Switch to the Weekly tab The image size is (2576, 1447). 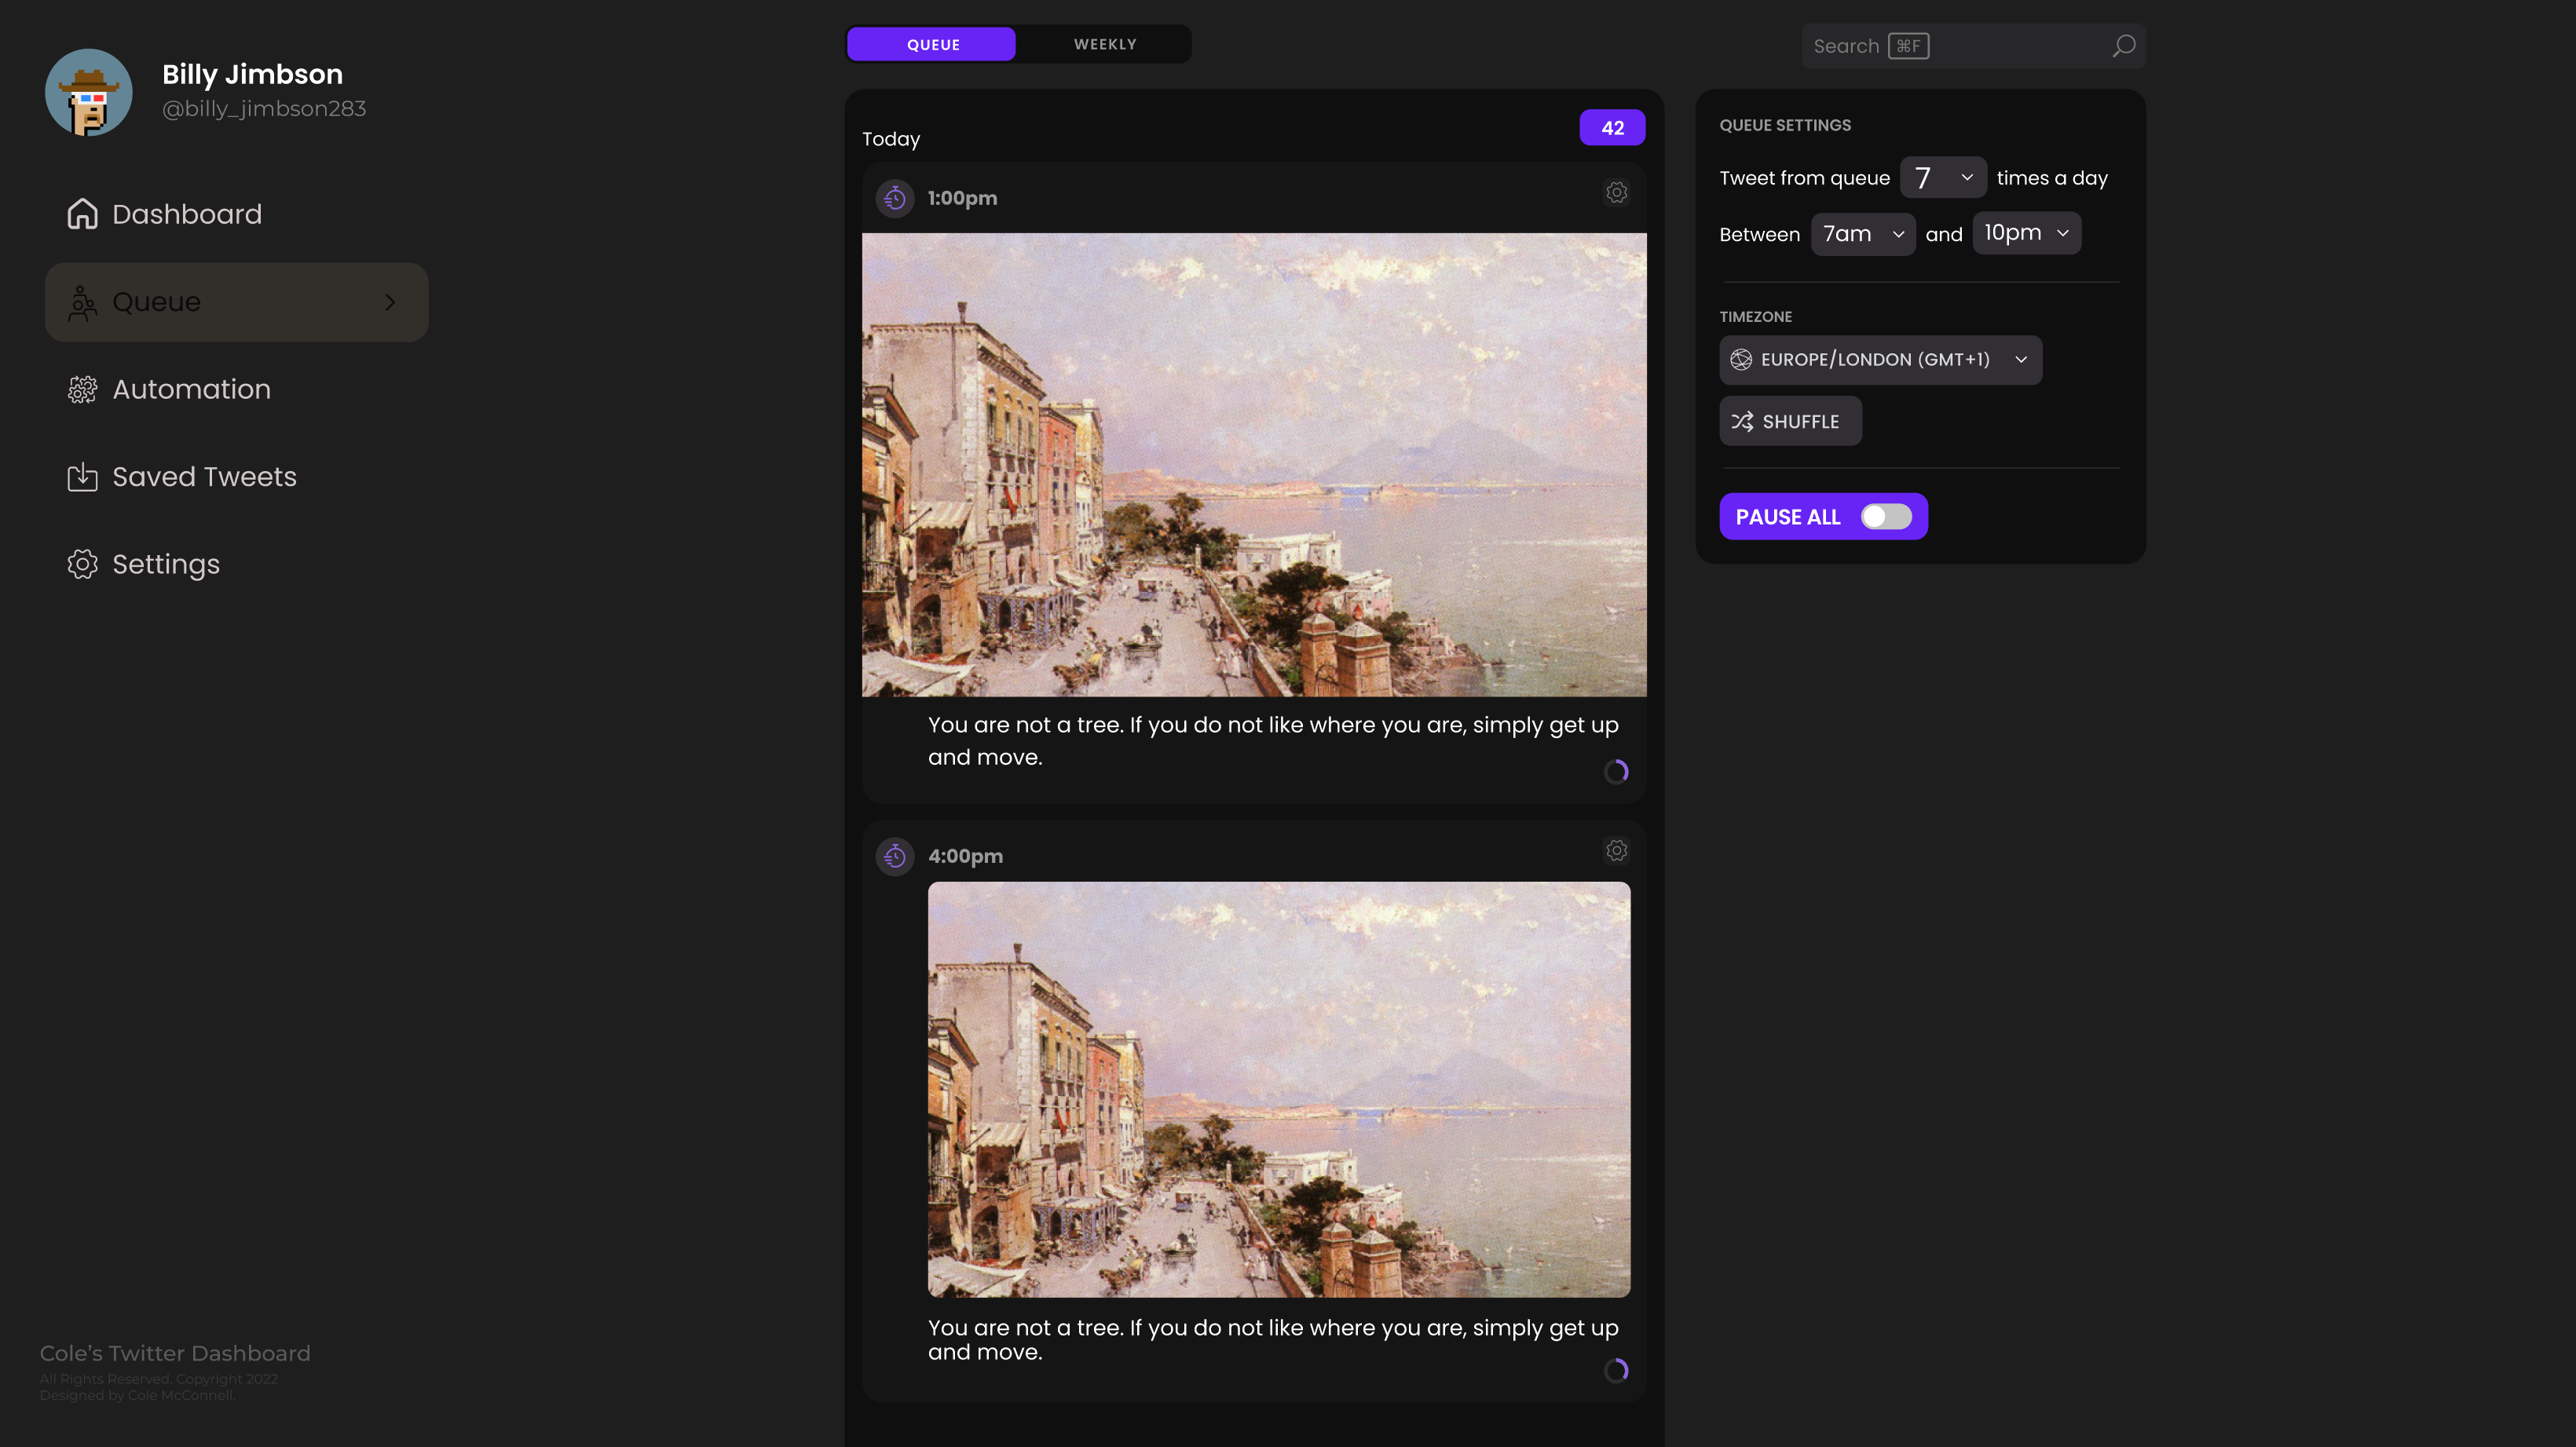(x=1105, y=44)
